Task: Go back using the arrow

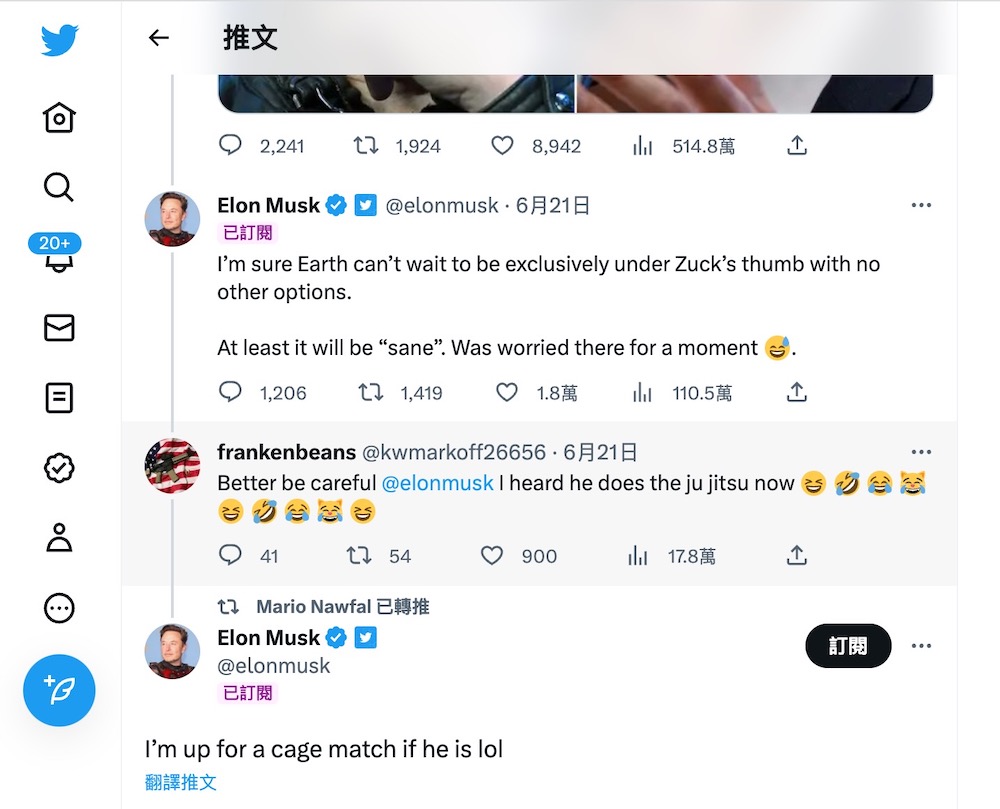Action: pyautogui.click(x=158, y=38)
